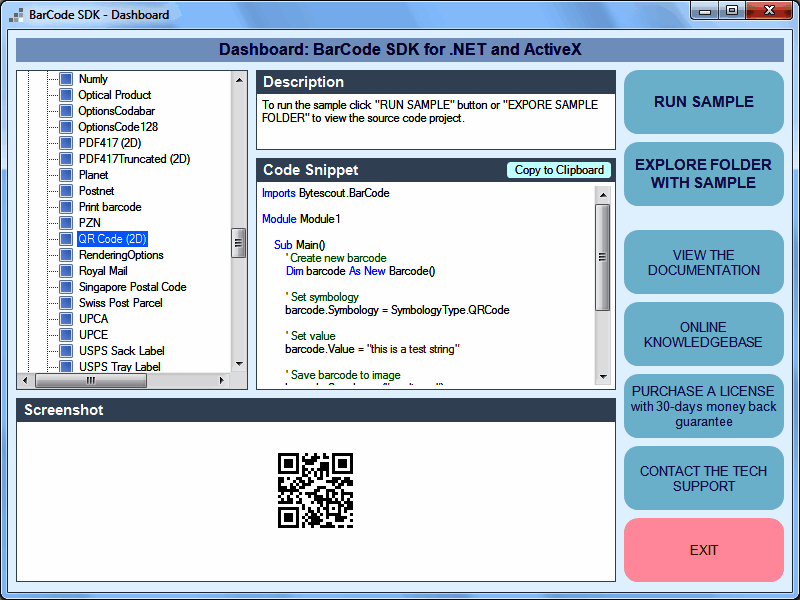
Task: Click the QR code screenshot image
Action: tap(315, 490)
